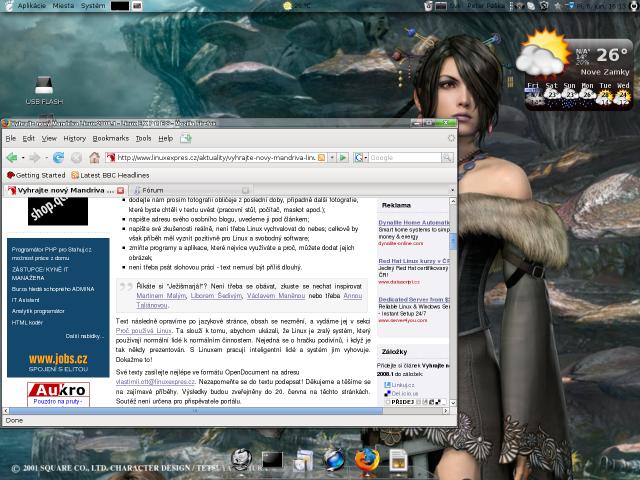
Task: Click the search magnifier button
Action: coord(447,158)
